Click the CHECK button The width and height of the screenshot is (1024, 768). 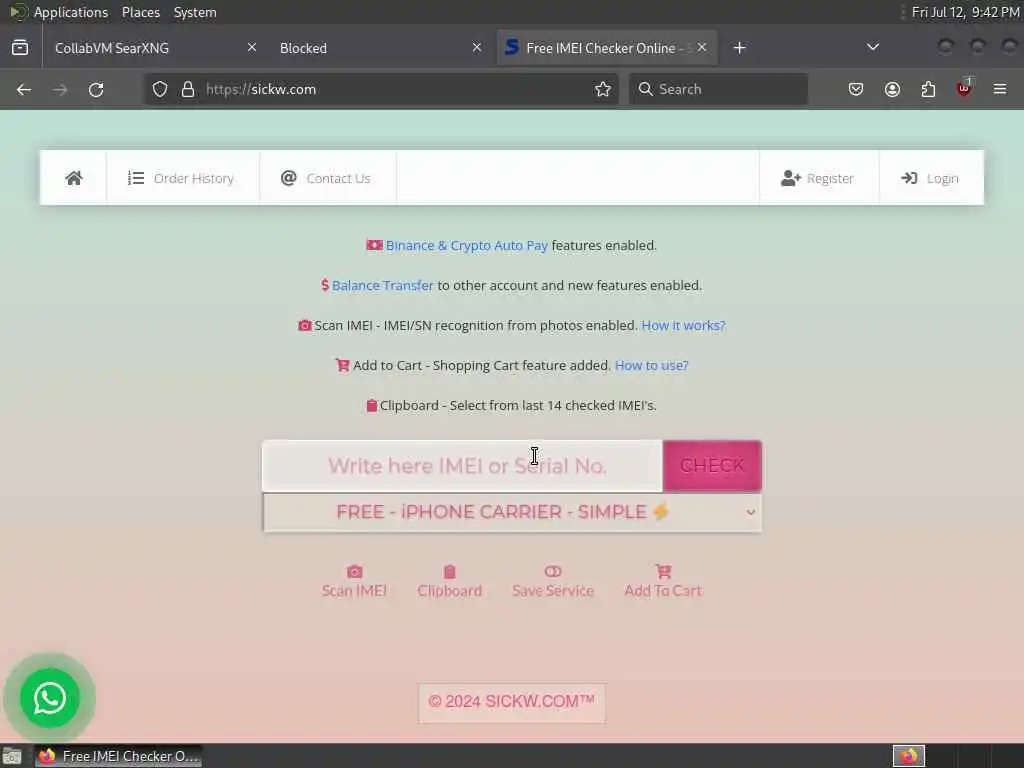pos(712,466)
